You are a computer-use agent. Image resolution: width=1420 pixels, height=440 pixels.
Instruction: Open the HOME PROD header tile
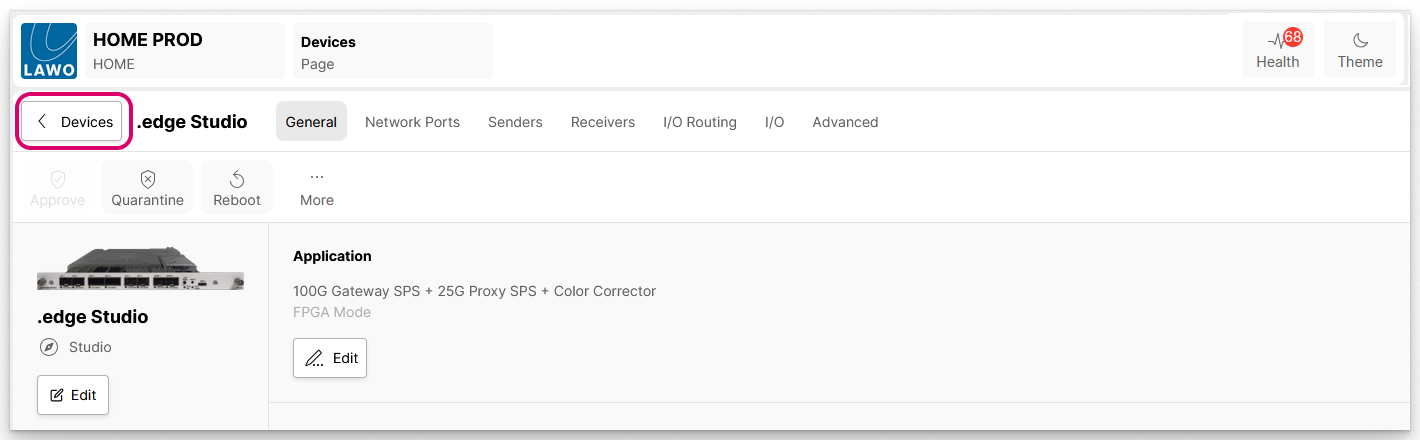tap(185, 51)
